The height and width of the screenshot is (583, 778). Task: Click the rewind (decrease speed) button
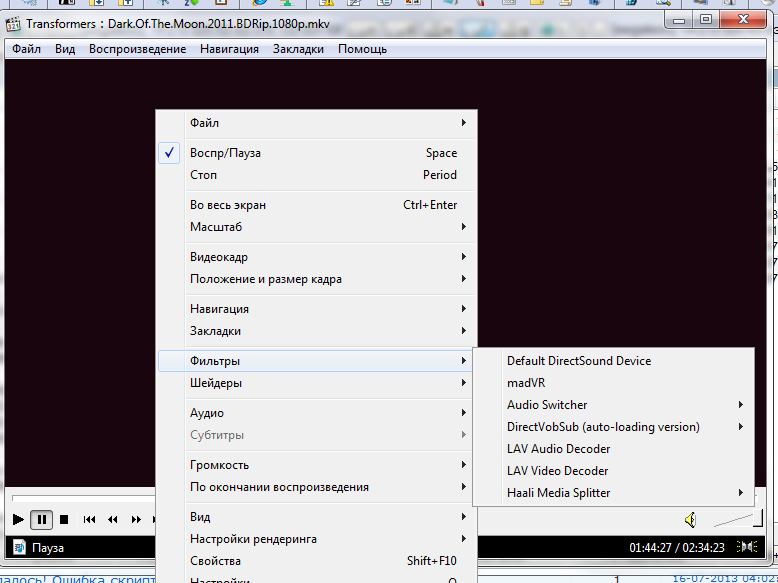coord(113,519)
